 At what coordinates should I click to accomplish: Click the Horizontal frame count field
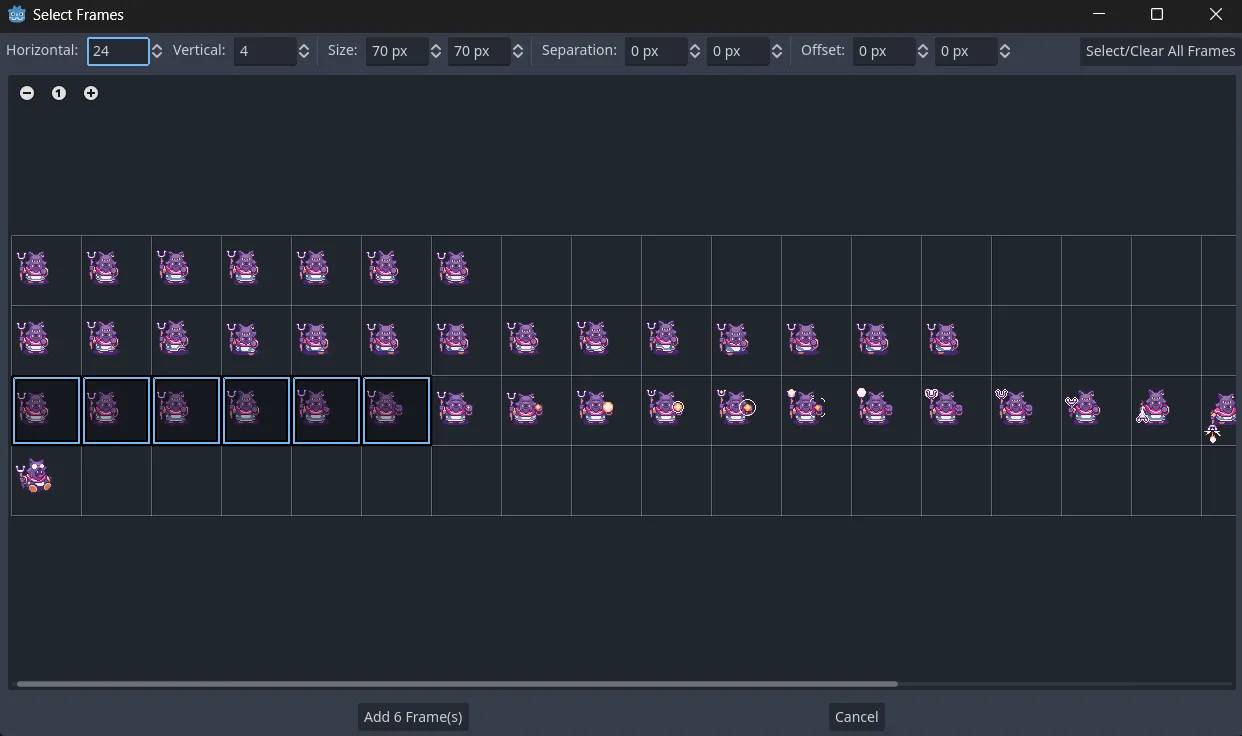pos(118,51)
